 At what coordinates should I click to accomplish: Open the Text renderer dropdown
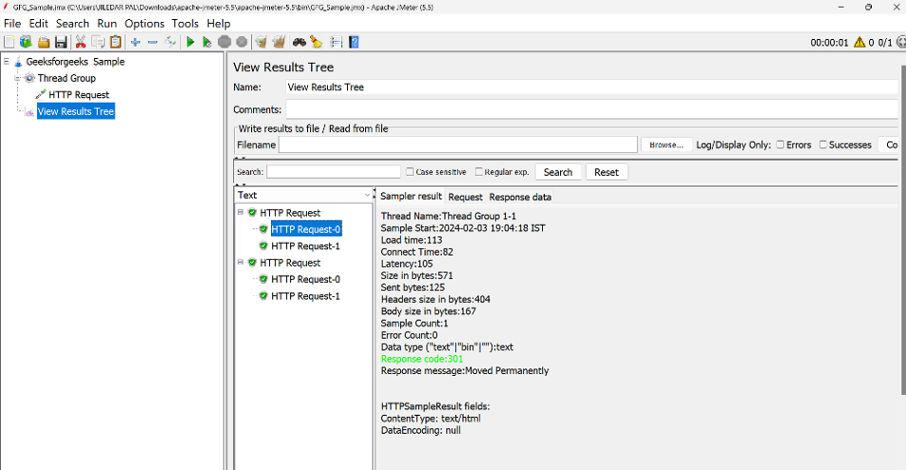pyautogui.click(x=304, y=195)
